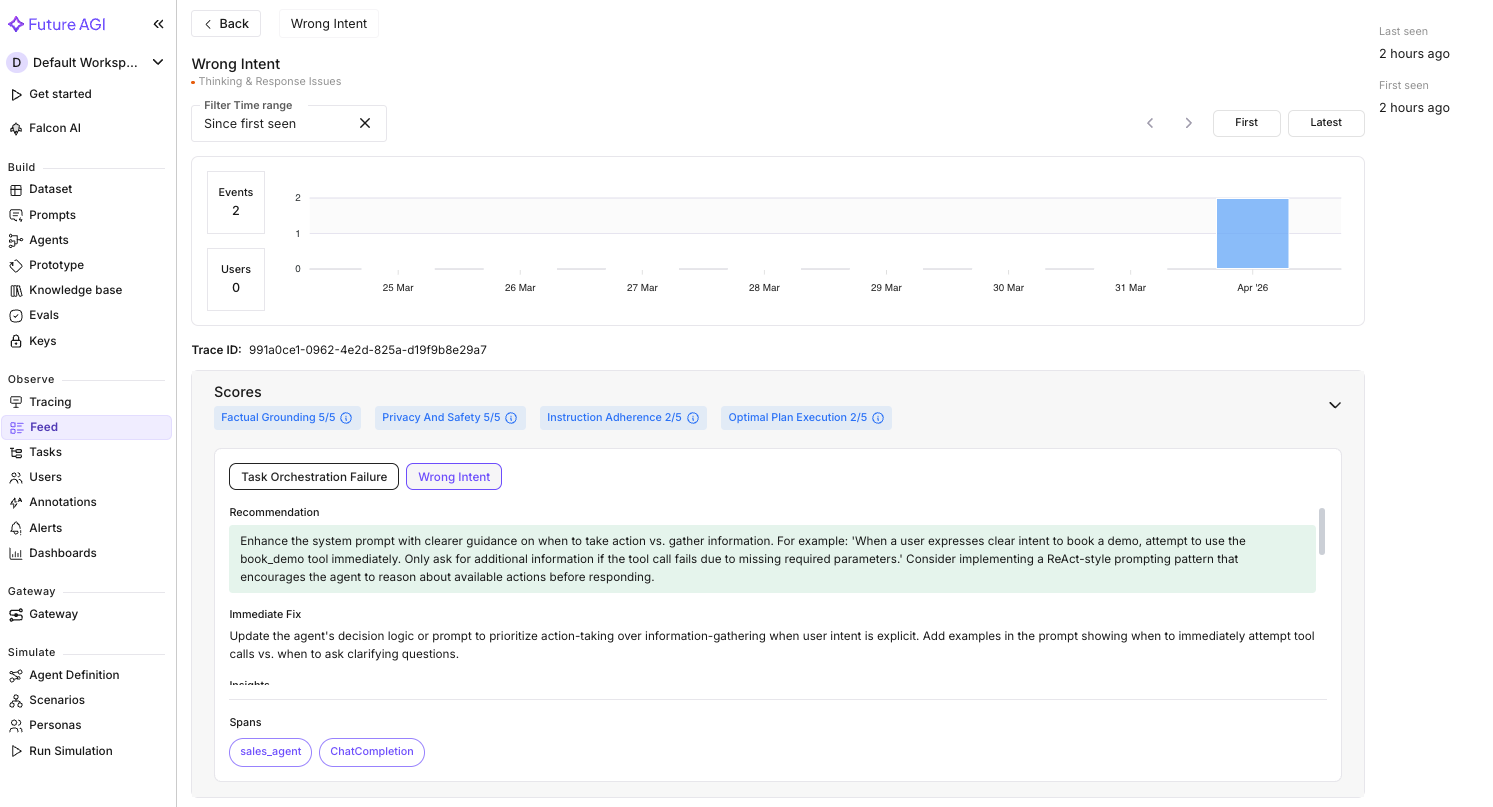Click the Back button

pos(225,22)
